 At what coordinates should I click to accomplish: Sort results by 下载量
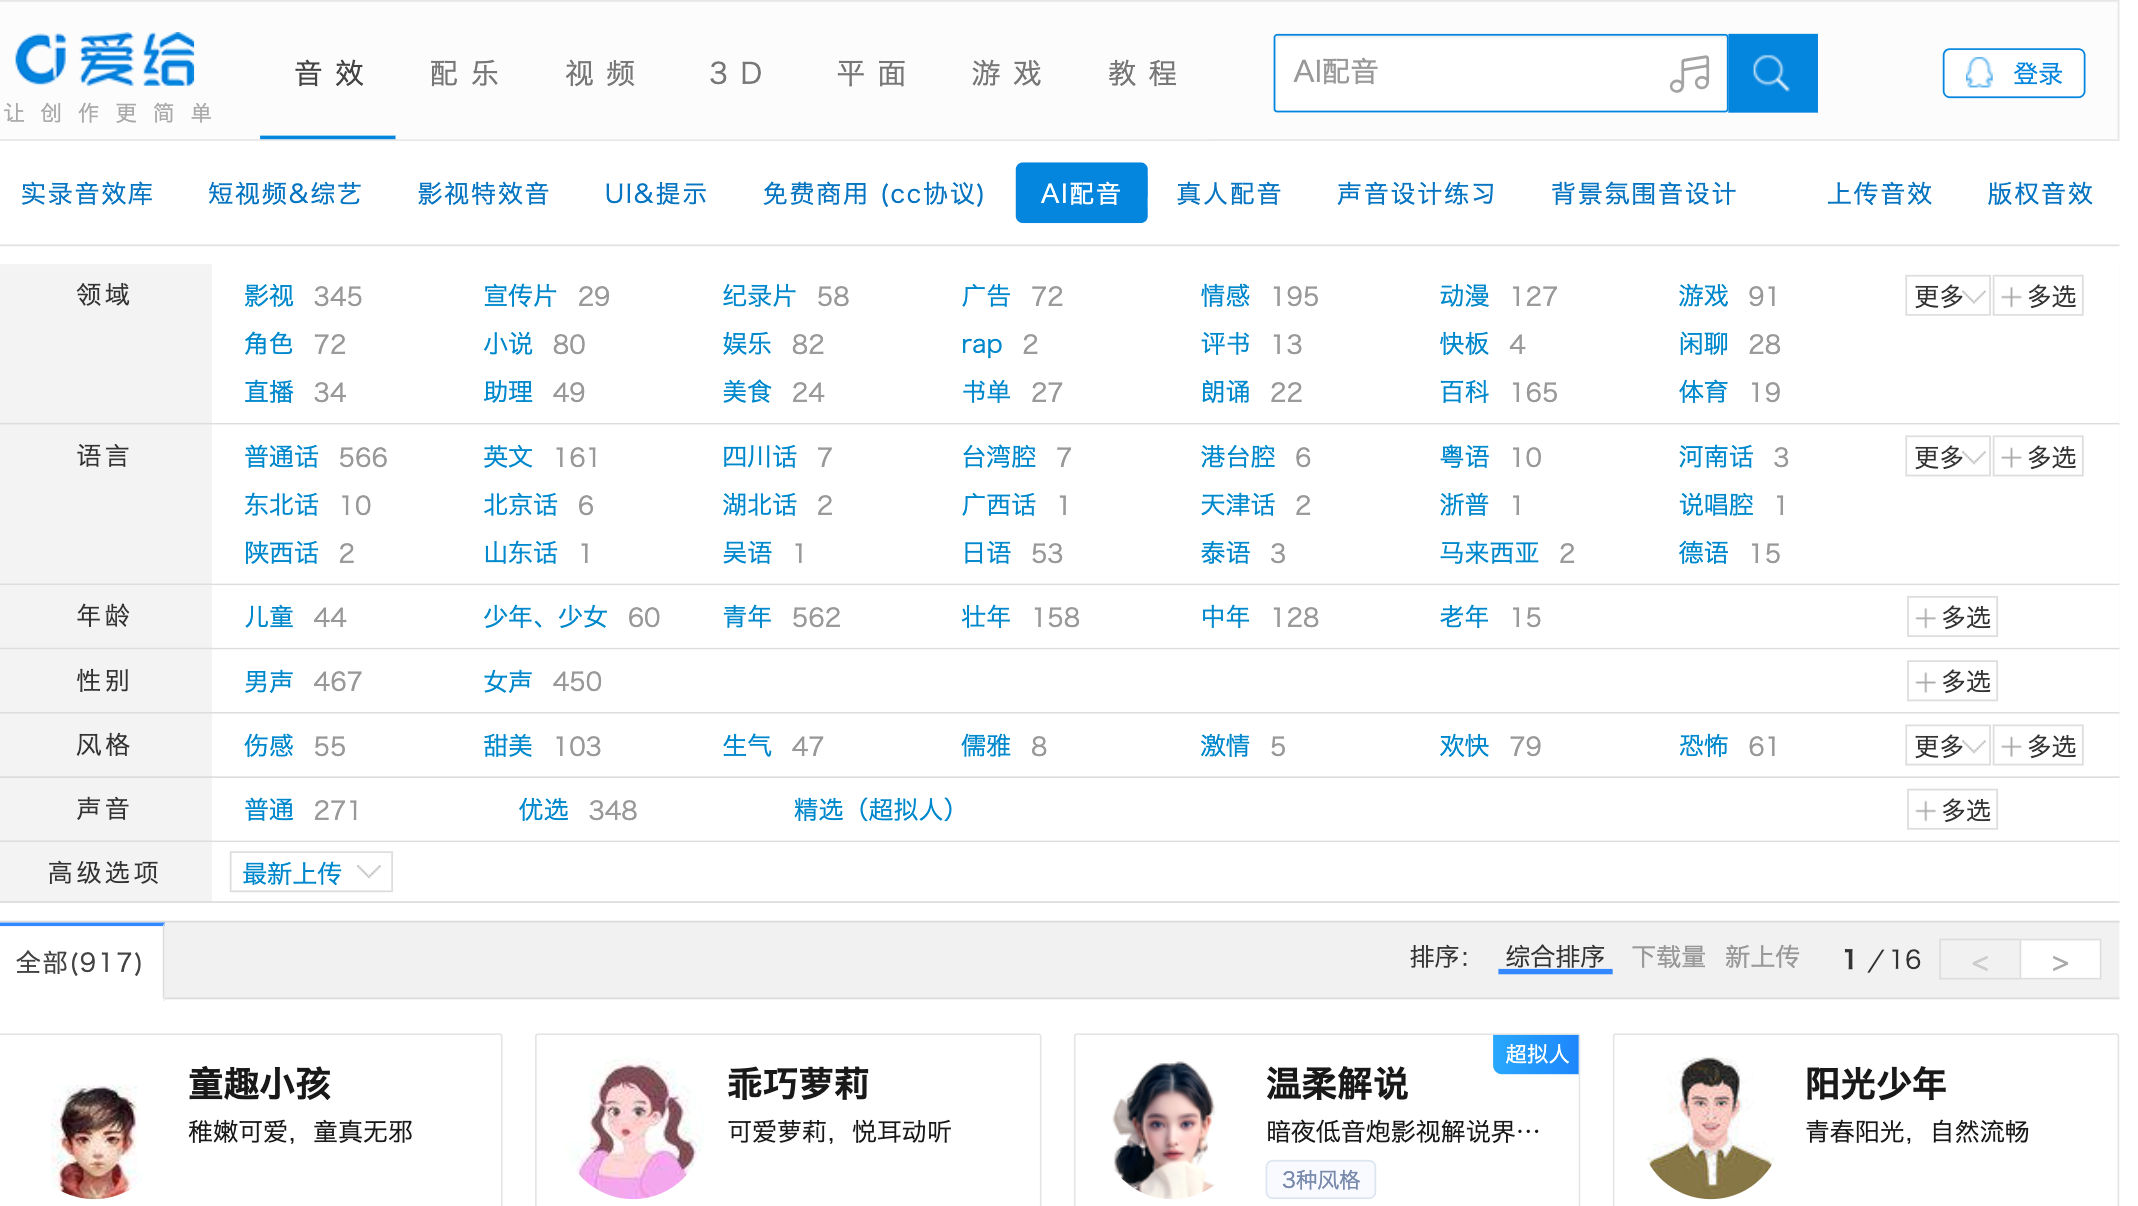click(1669, 957)
